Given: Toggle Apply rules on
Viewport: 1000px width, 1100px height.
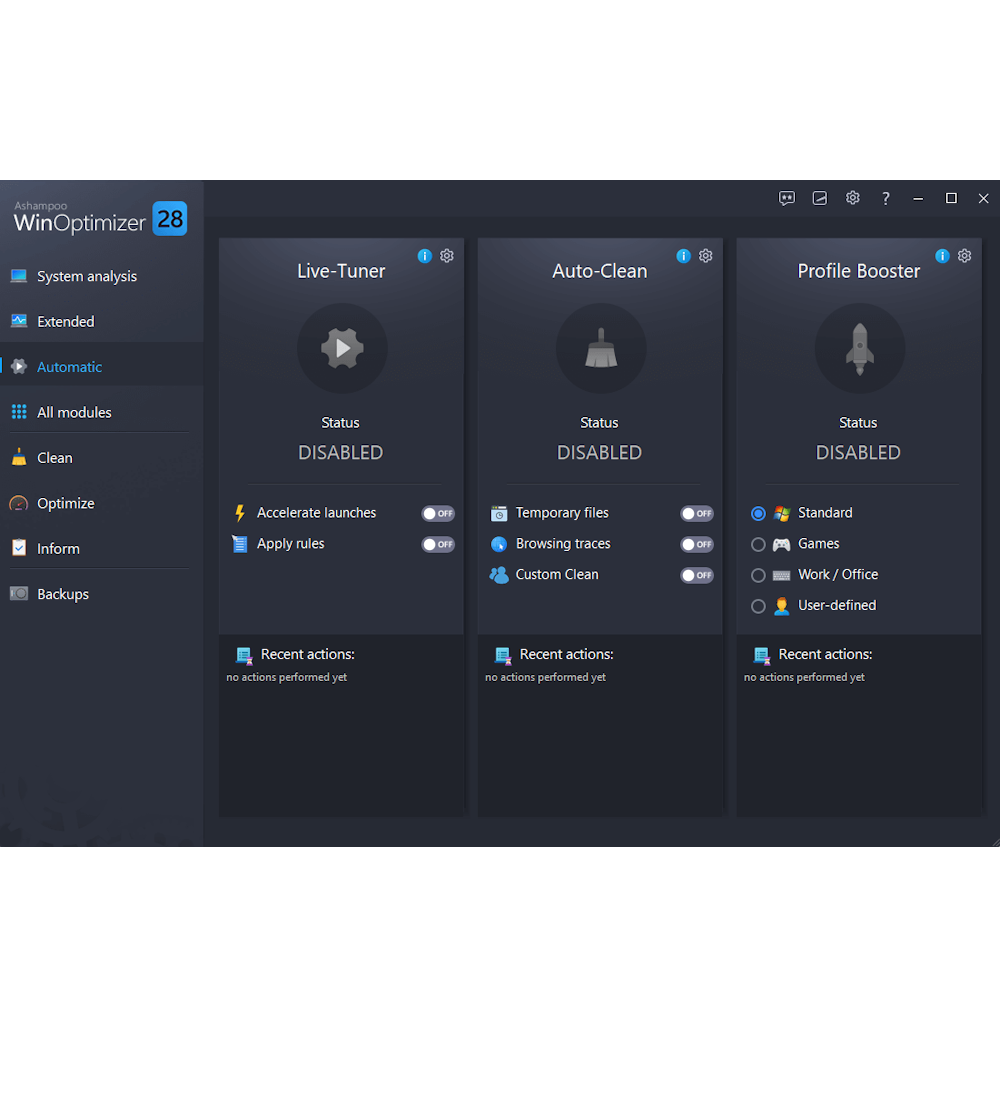Looking at the screenshot, I should [x=438, y=545].
